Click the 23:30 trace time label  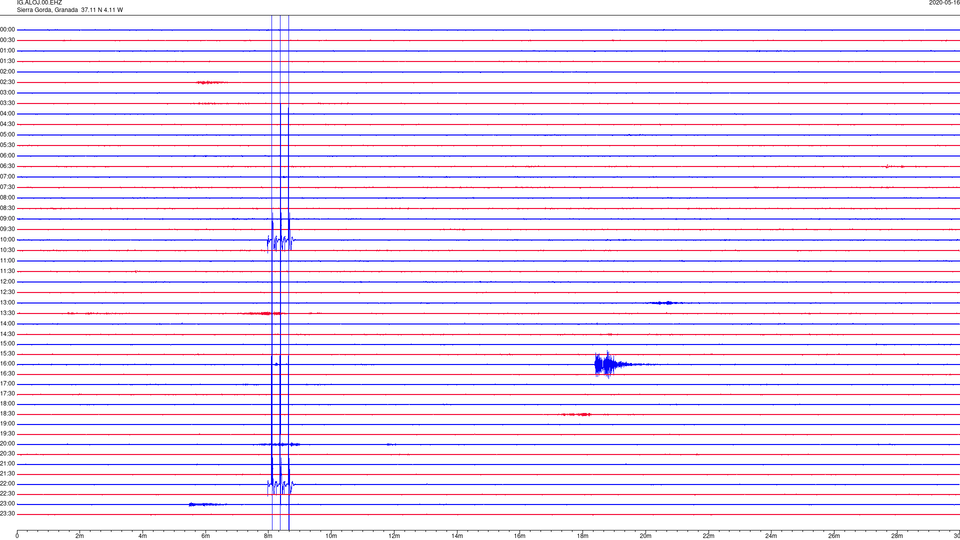(7, 514)
